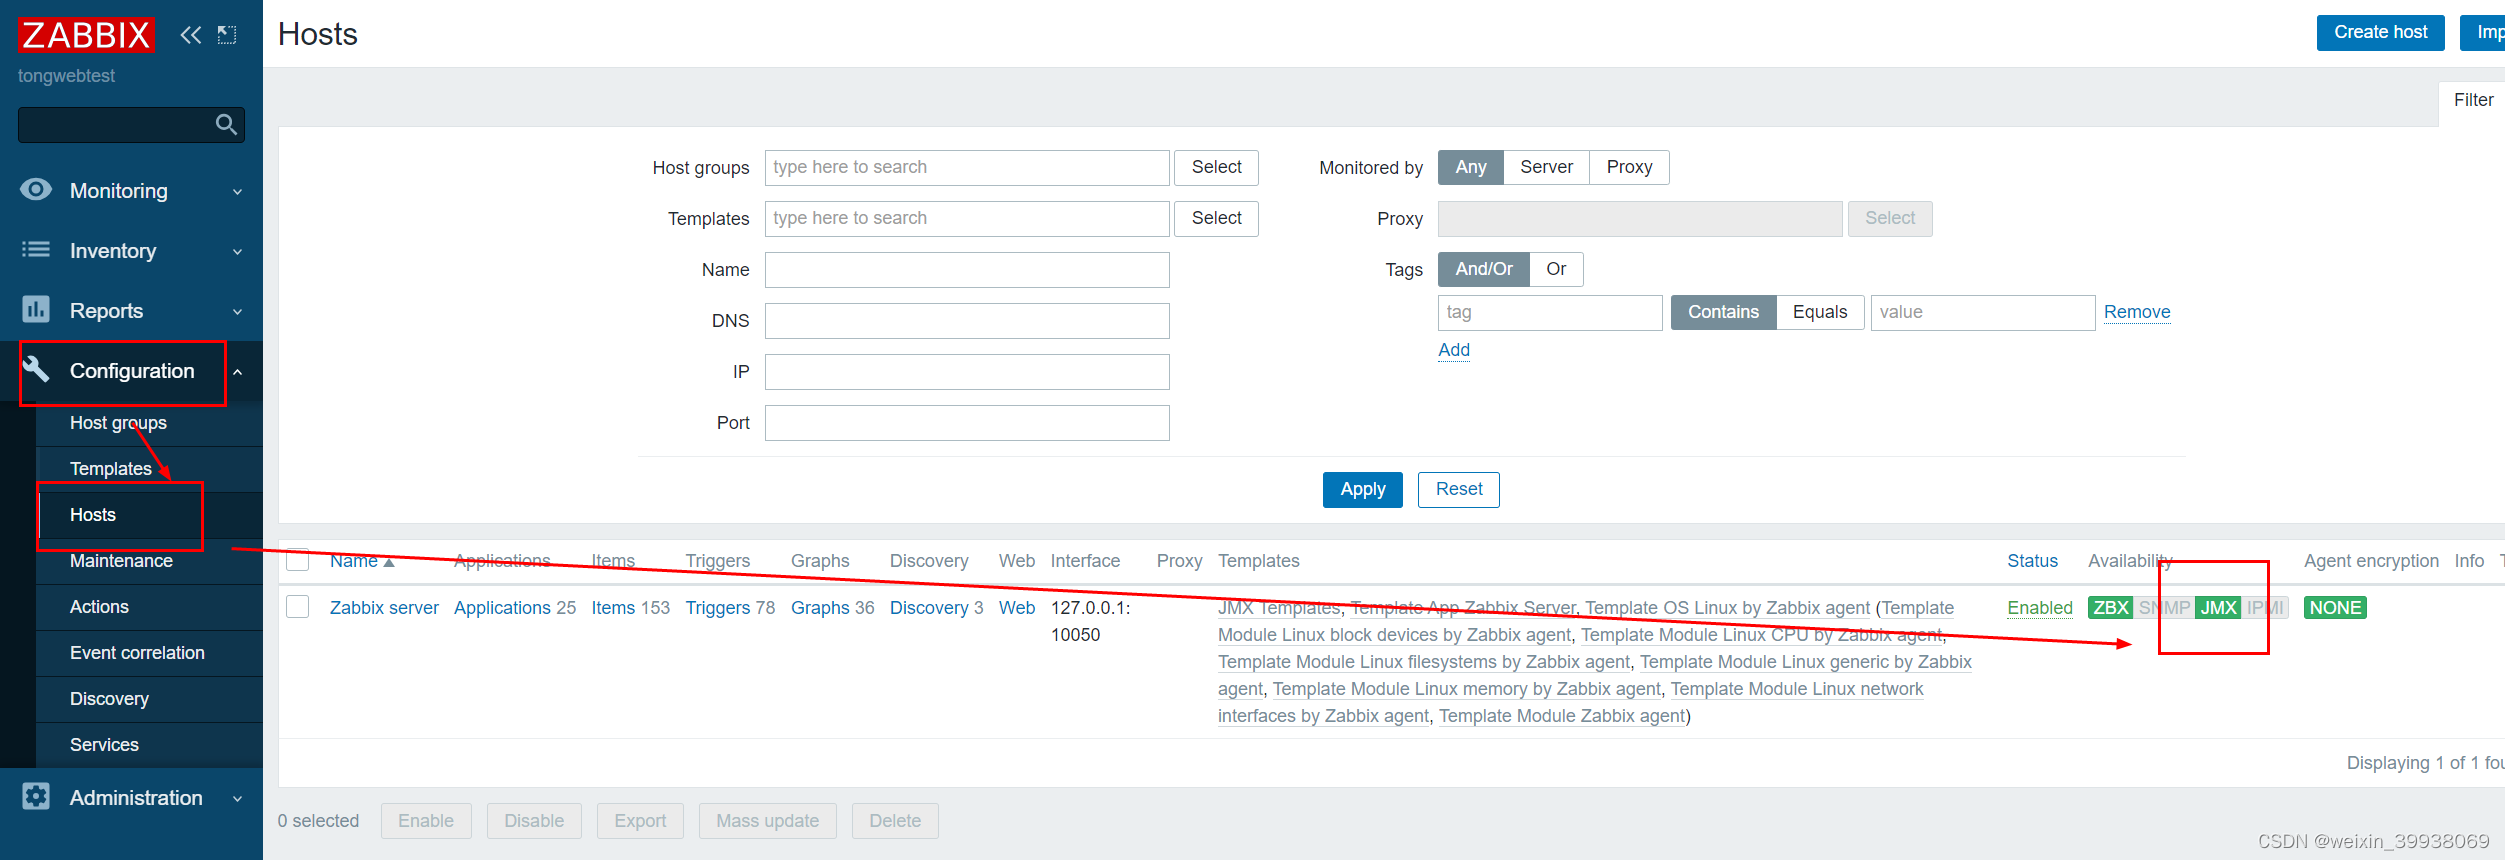Collapse sidebar with double-chevron icon
Screen dimensions: 2505x860
coord(190,35)
